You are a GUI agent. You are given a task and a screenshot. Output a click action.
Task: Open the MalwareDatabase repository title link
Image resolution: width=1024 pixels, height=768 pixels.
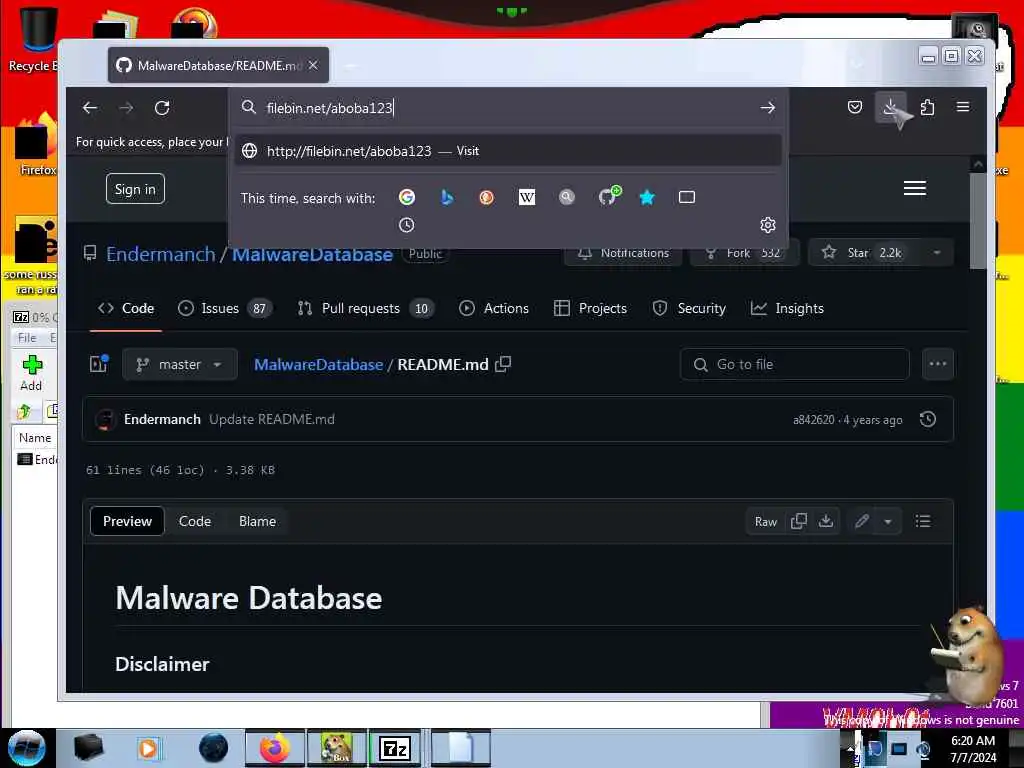[312, 255]
